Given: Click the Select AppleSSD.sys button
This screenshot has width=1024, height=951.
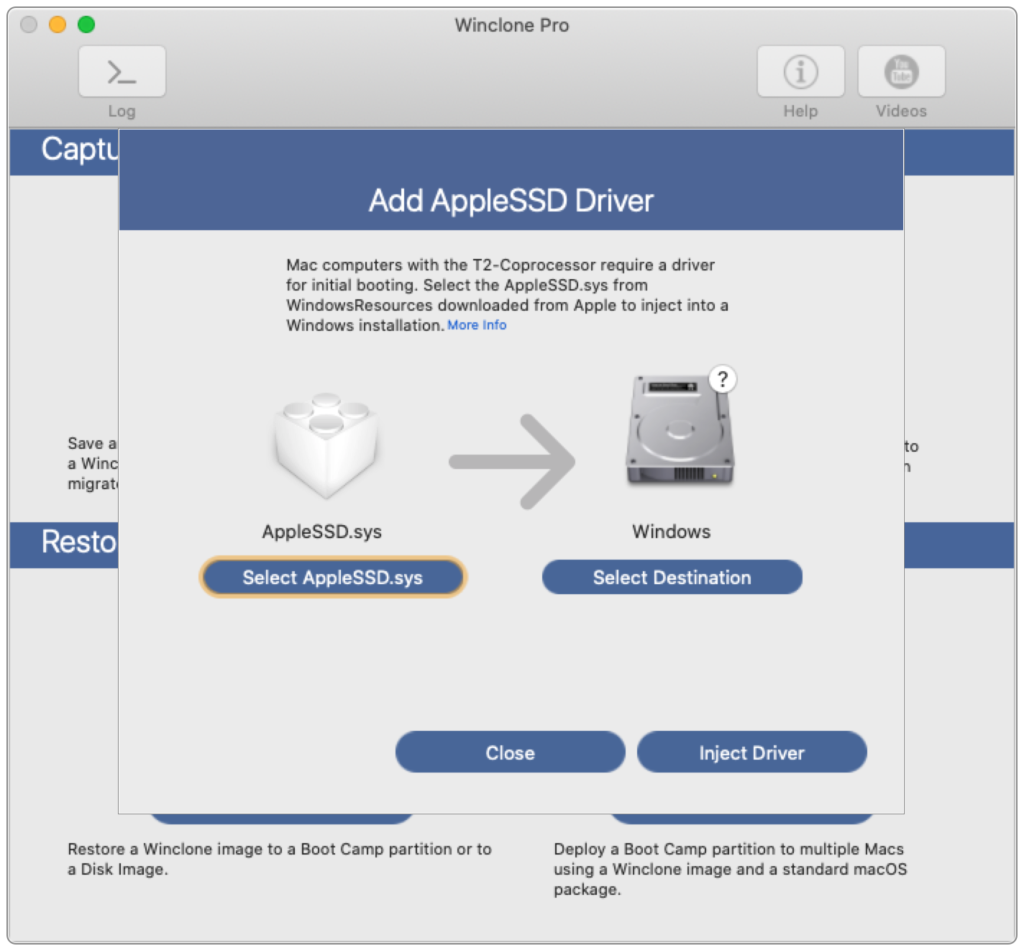Looking at the screenshot, I should [333, 577].
